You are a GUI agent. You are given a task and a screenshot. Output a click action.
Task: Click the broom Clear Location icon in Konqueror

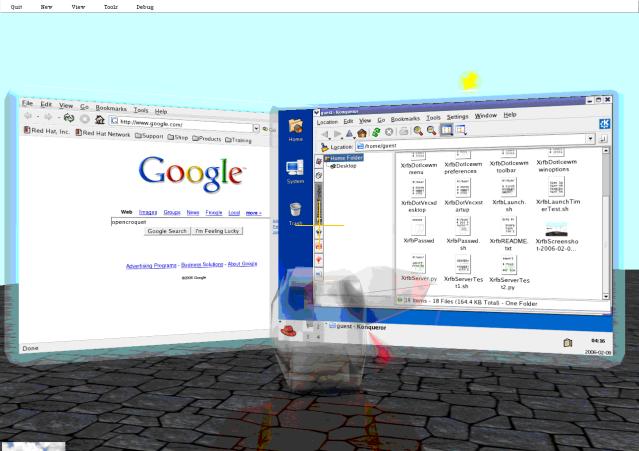[x=324, y=147]
